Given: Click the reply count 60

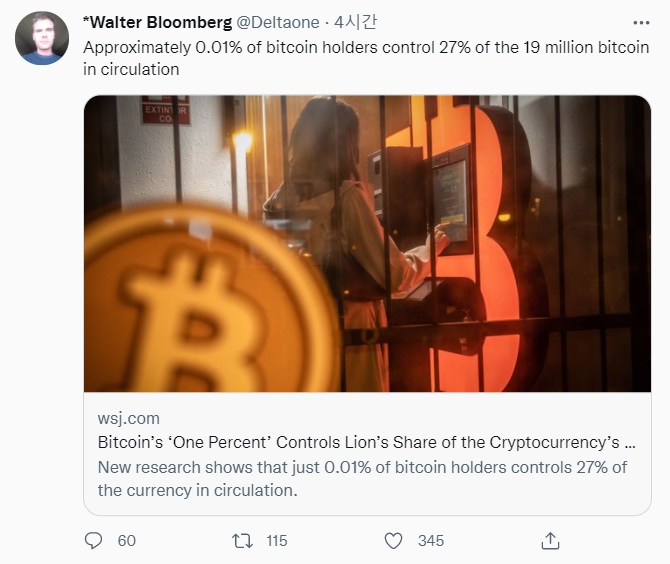Looking at the screenshot, I should [x=126, y=540].
